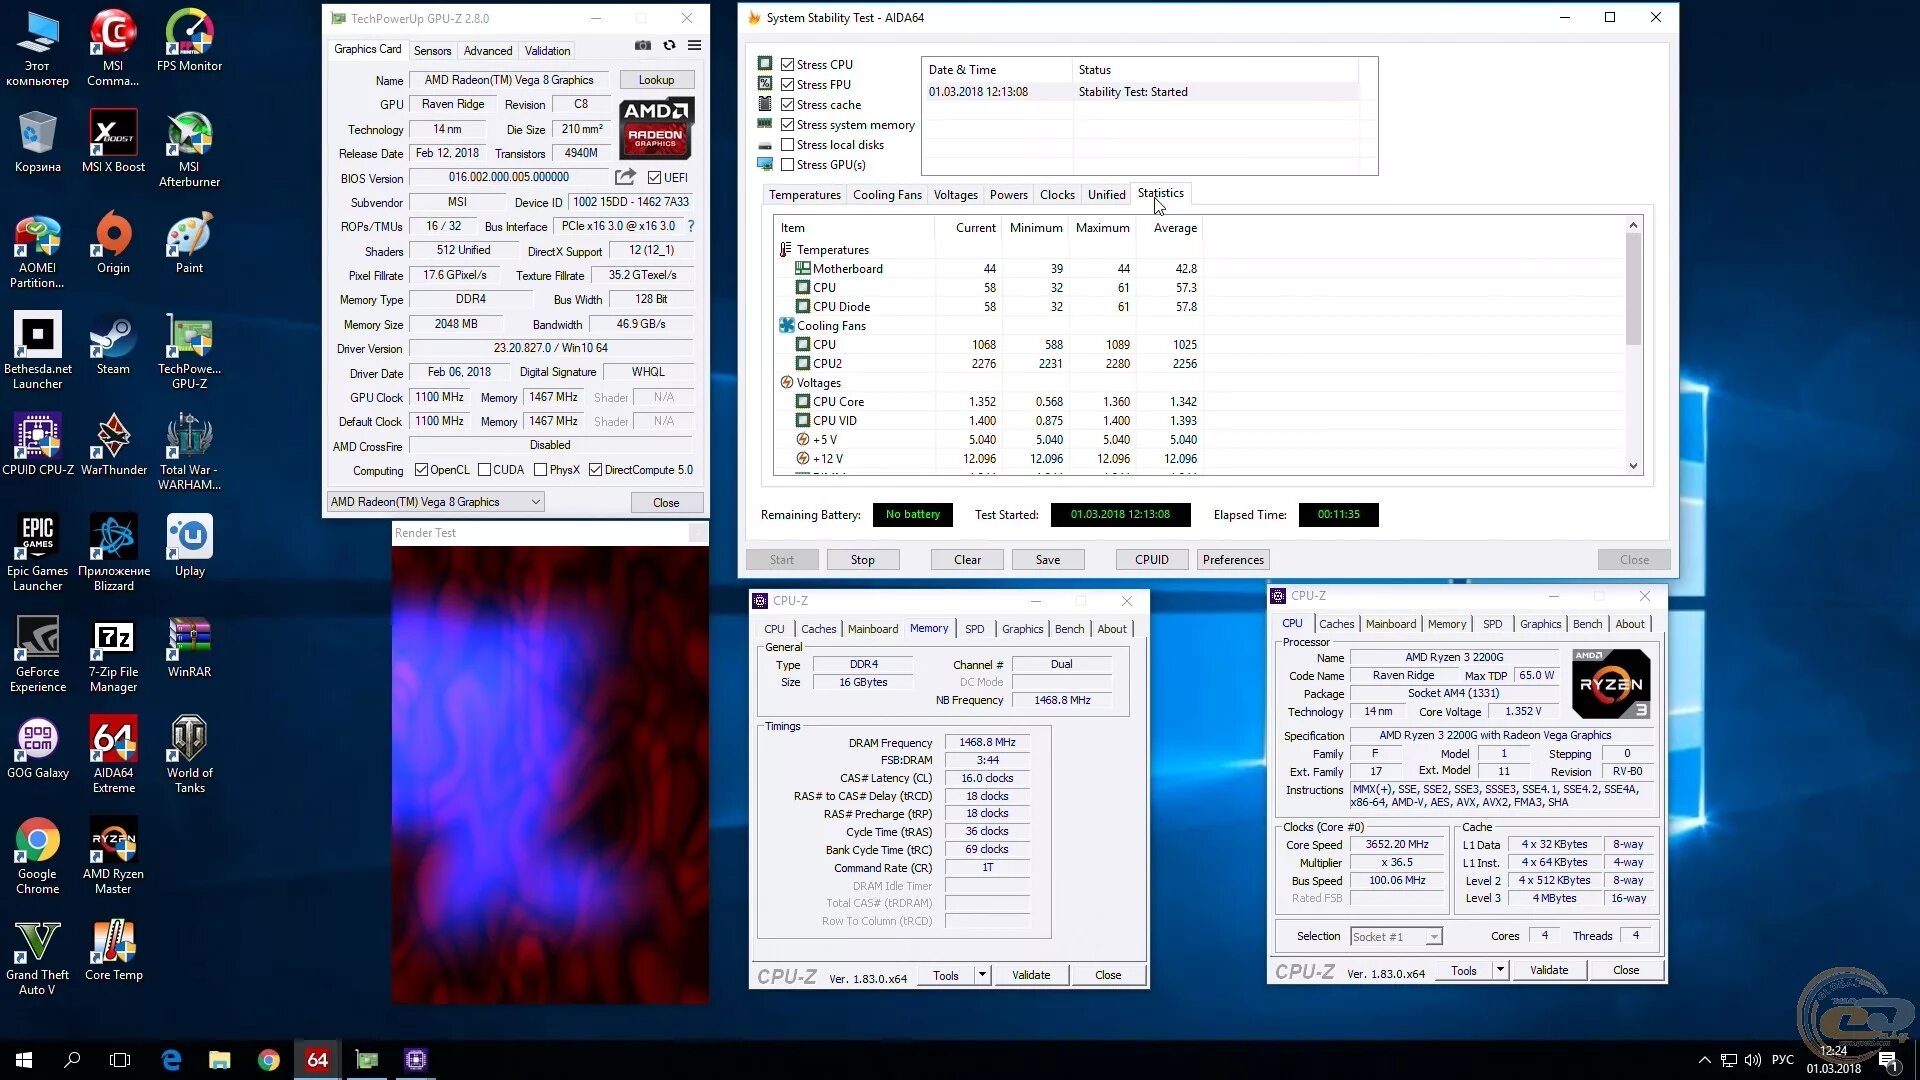Save stability test results
Screen dimensions: 1920x1080
click(x=1048, y=560)
